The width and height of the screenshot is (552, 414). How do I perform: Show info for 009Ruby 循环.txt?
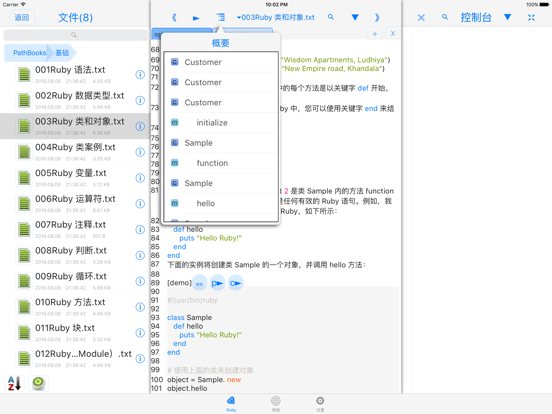(140, 281)
